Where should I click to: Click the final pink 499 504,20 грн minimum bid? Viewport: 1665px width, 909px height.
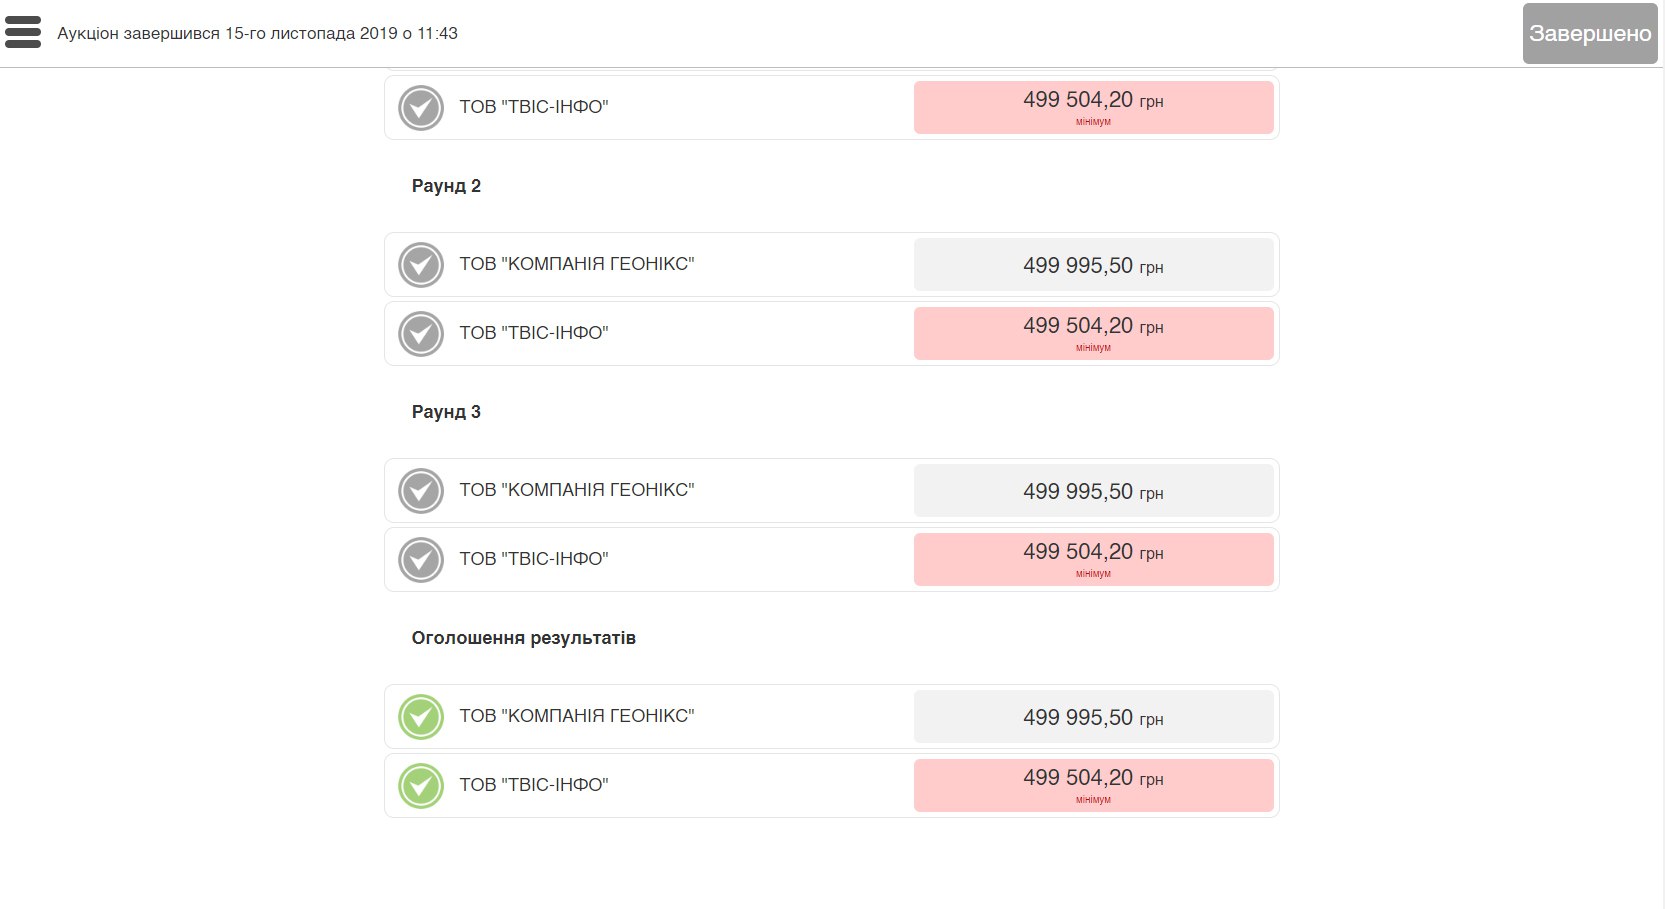(x=1094, y=785)
